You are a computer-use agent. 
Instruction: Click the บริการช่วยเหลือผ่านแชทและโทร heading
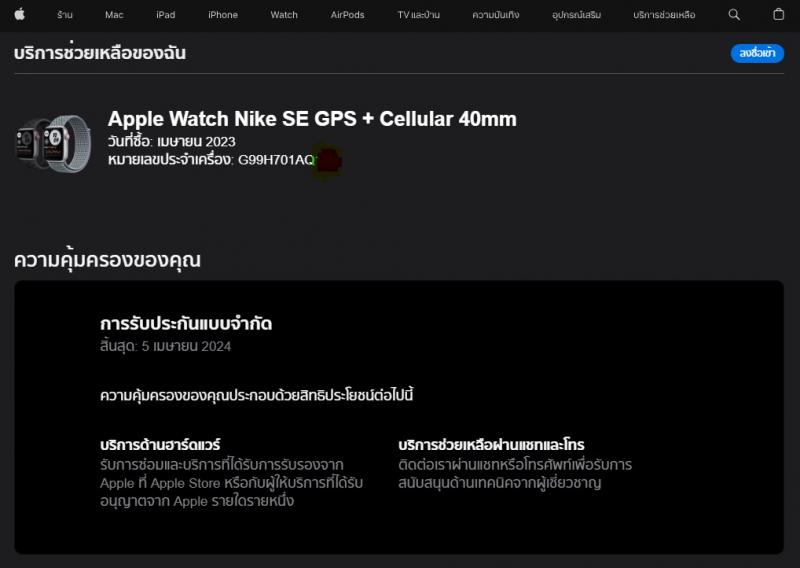491,444
